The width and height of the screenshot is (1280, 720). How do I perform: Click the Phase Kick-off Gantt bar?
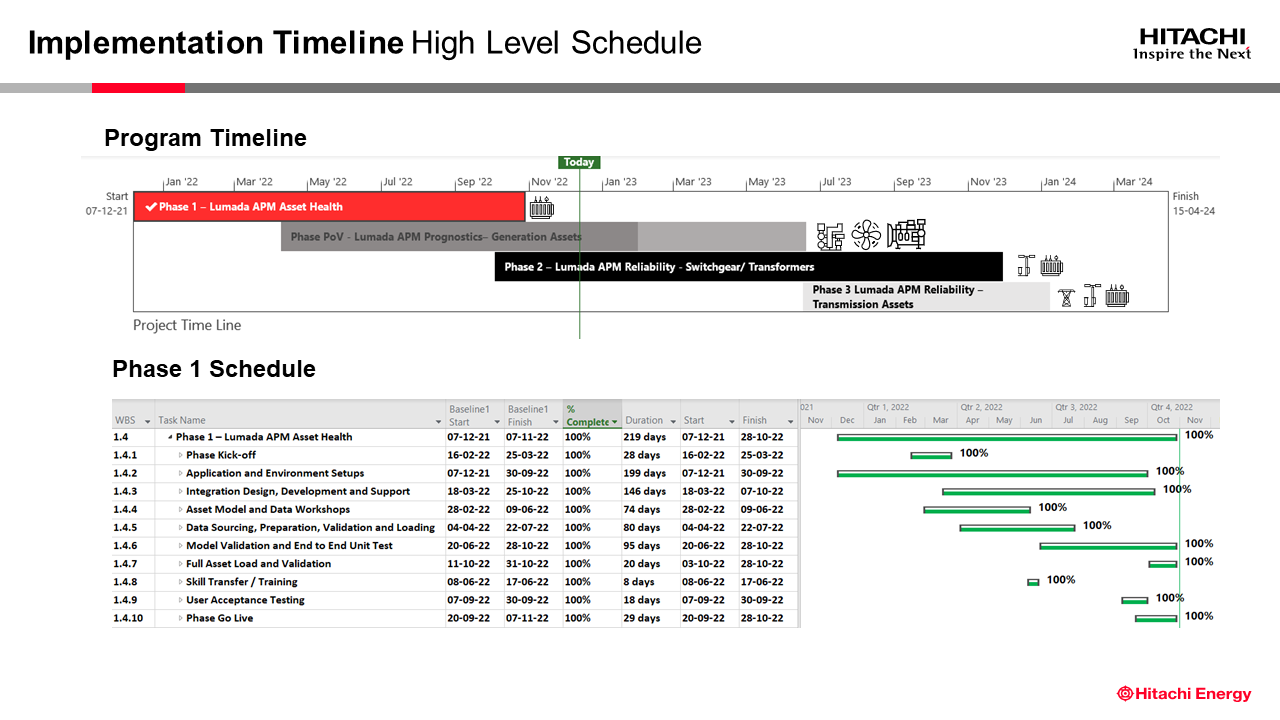coord(931,455)
